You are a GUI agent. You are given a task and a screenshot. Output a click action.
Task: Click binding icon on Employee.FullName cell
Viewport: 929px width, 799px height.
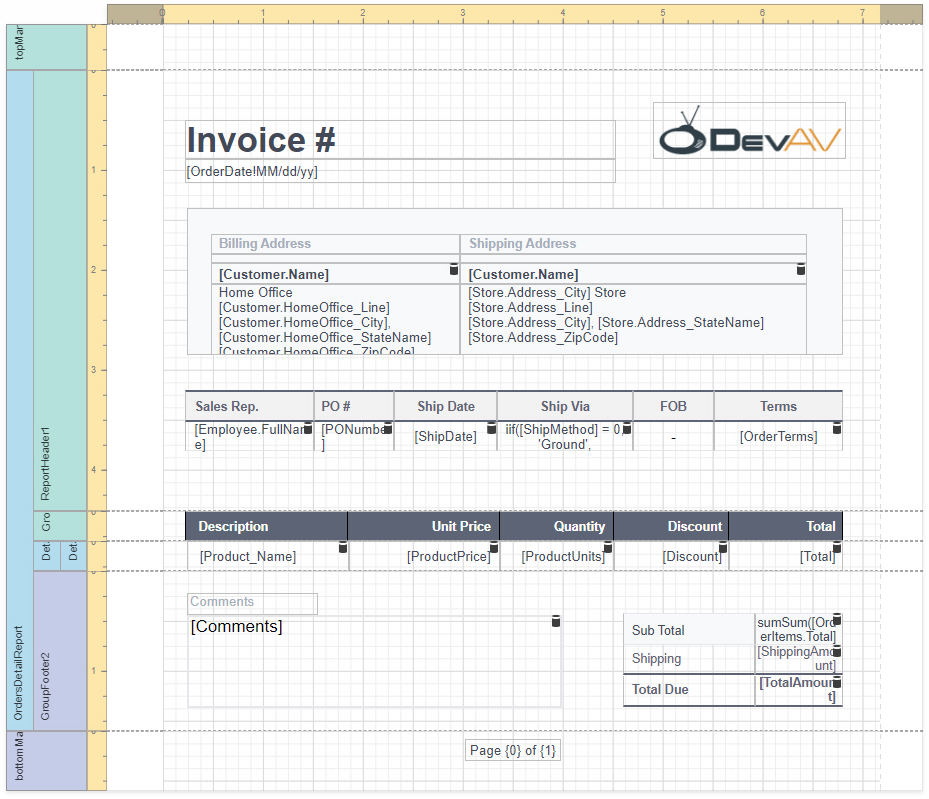[x=308, y=429]
